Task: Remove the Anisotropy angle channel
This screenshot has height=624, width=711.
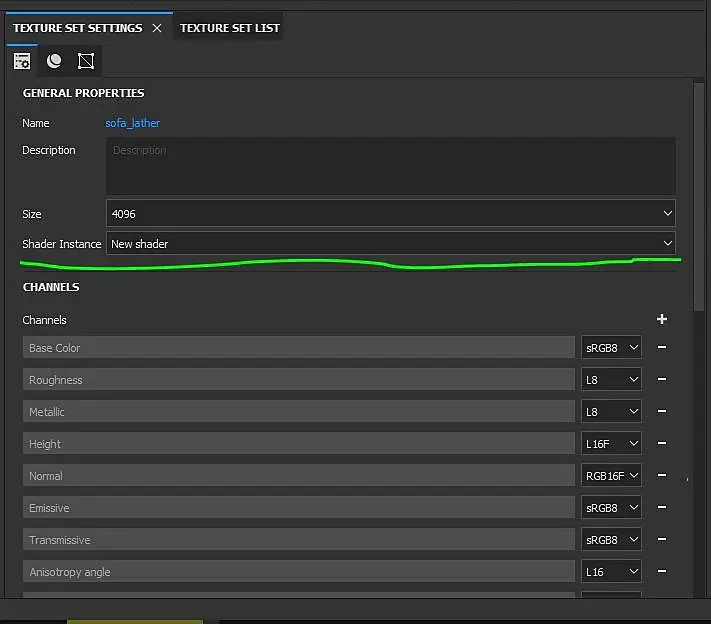Action: click(x=662, y=571)
